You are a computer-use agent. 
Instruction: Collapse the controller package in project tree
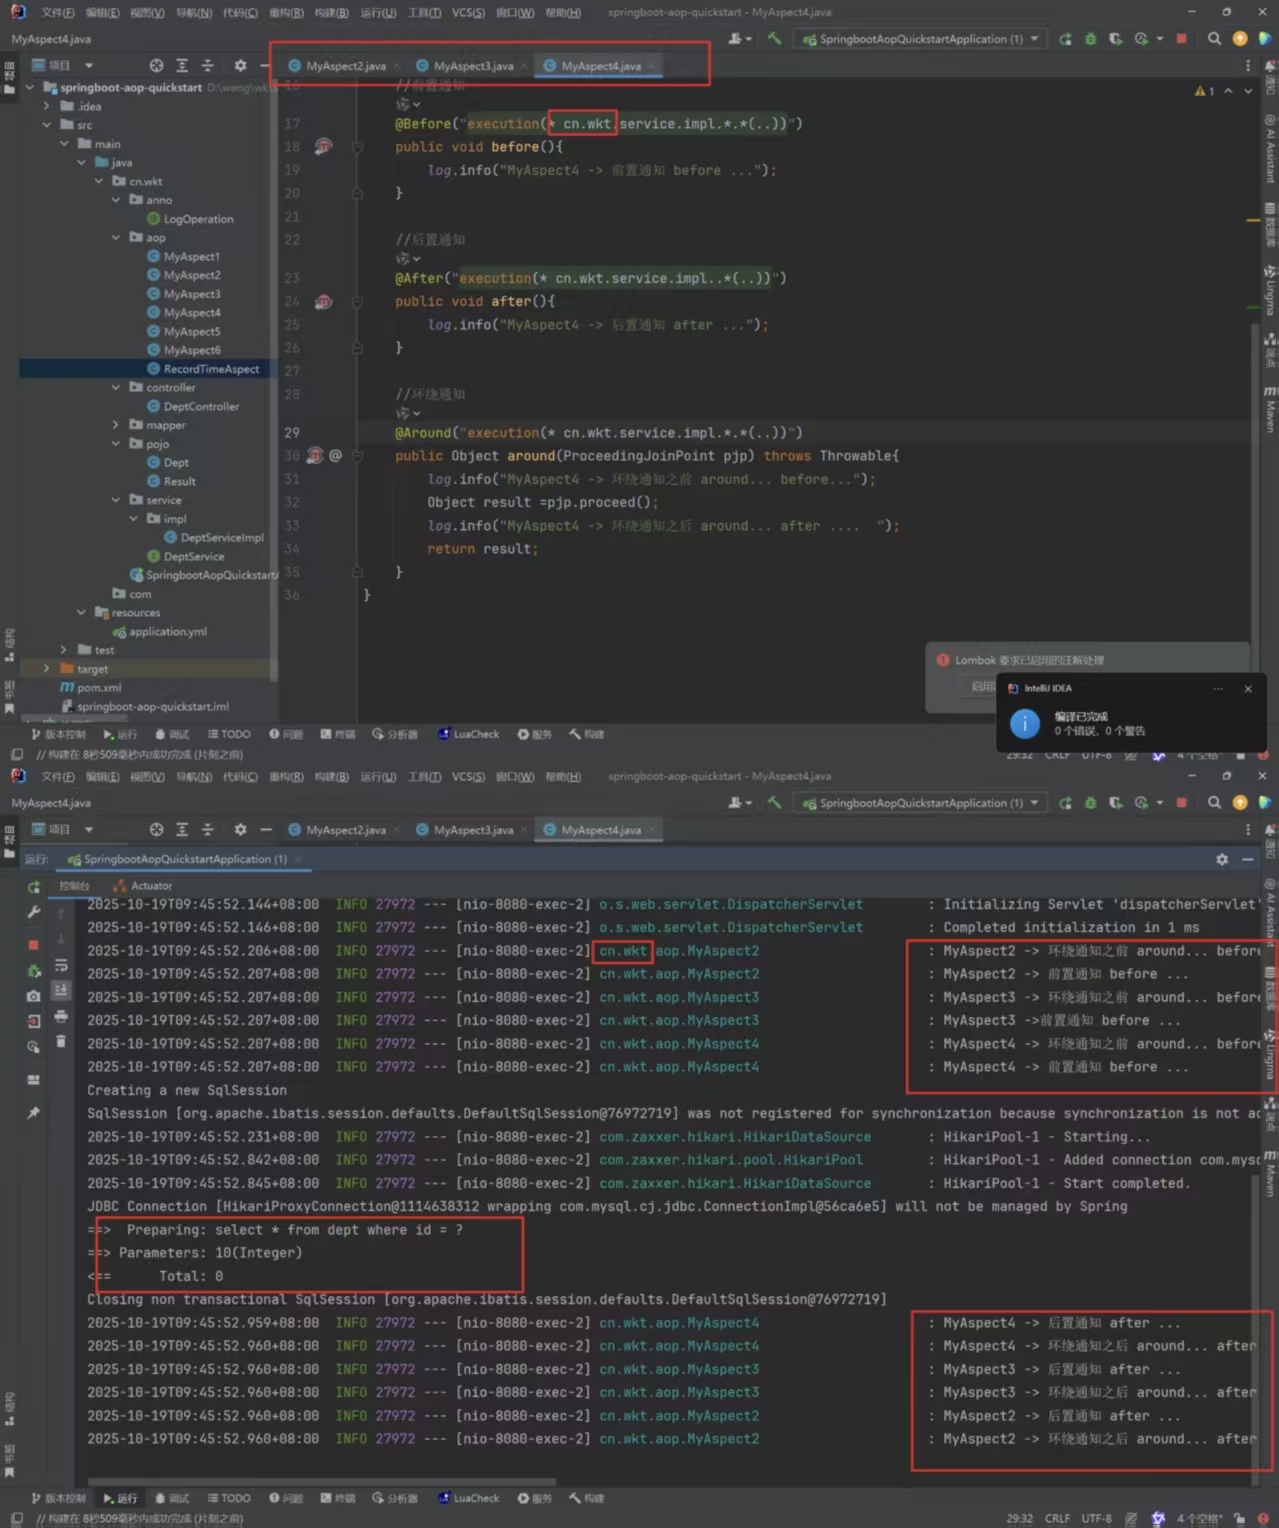116,388
